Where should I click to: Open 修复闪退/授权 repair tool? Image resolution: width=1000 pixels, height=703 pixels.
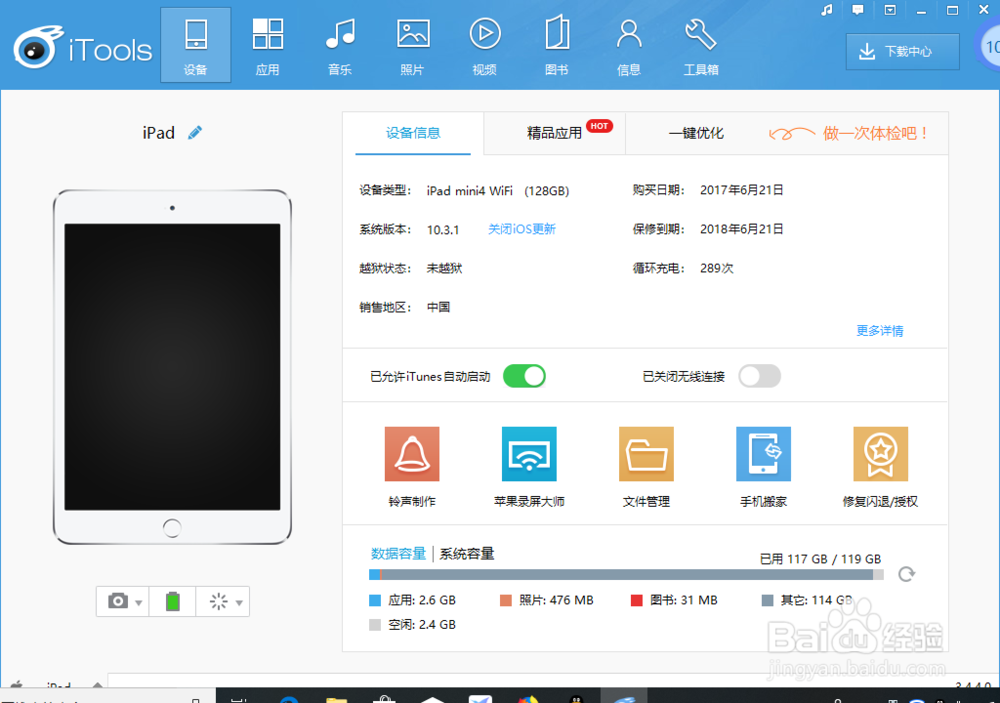881,467
